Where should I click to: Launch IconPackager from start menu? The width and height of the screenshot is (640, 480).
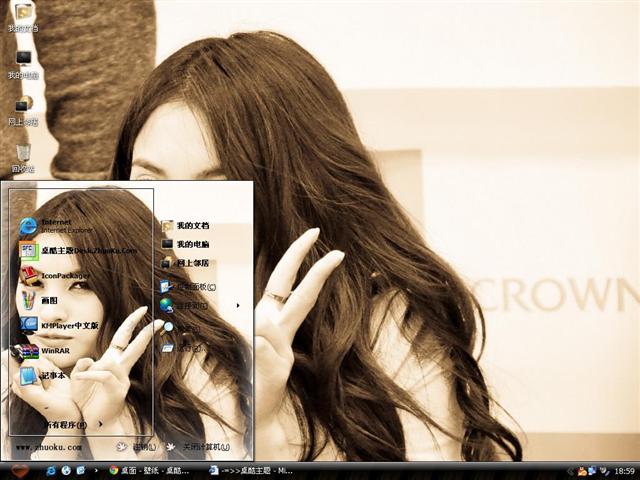55,276
